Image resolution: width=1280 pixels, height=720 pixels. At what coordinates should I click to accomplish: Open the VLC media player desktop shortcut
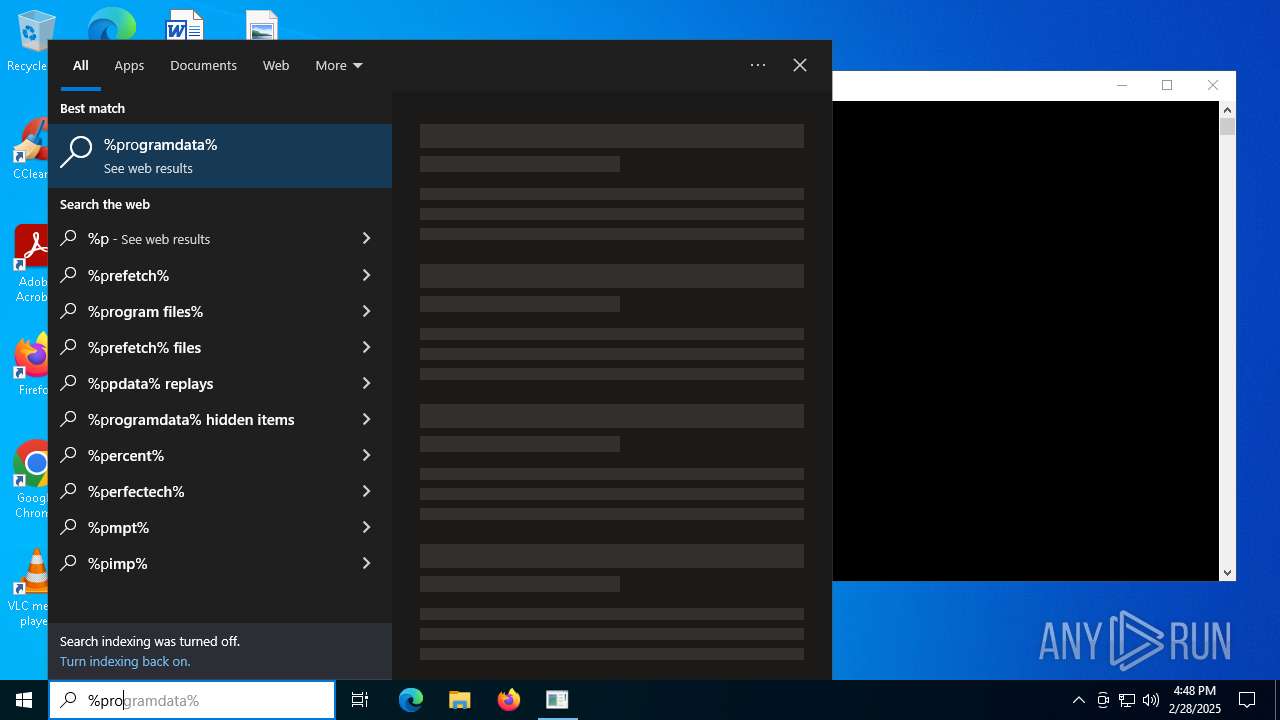(x=30, y=588)
